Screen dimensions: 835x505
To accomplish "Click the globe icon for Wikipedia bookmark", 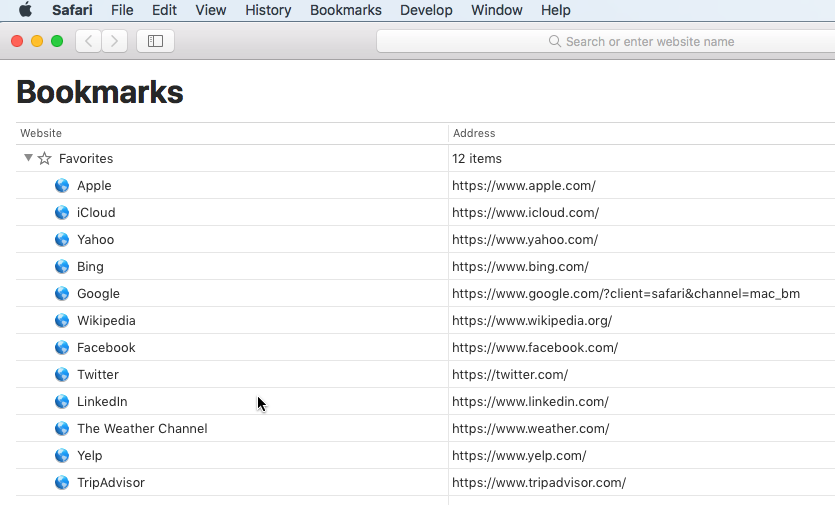I will [x=62, y=321].
